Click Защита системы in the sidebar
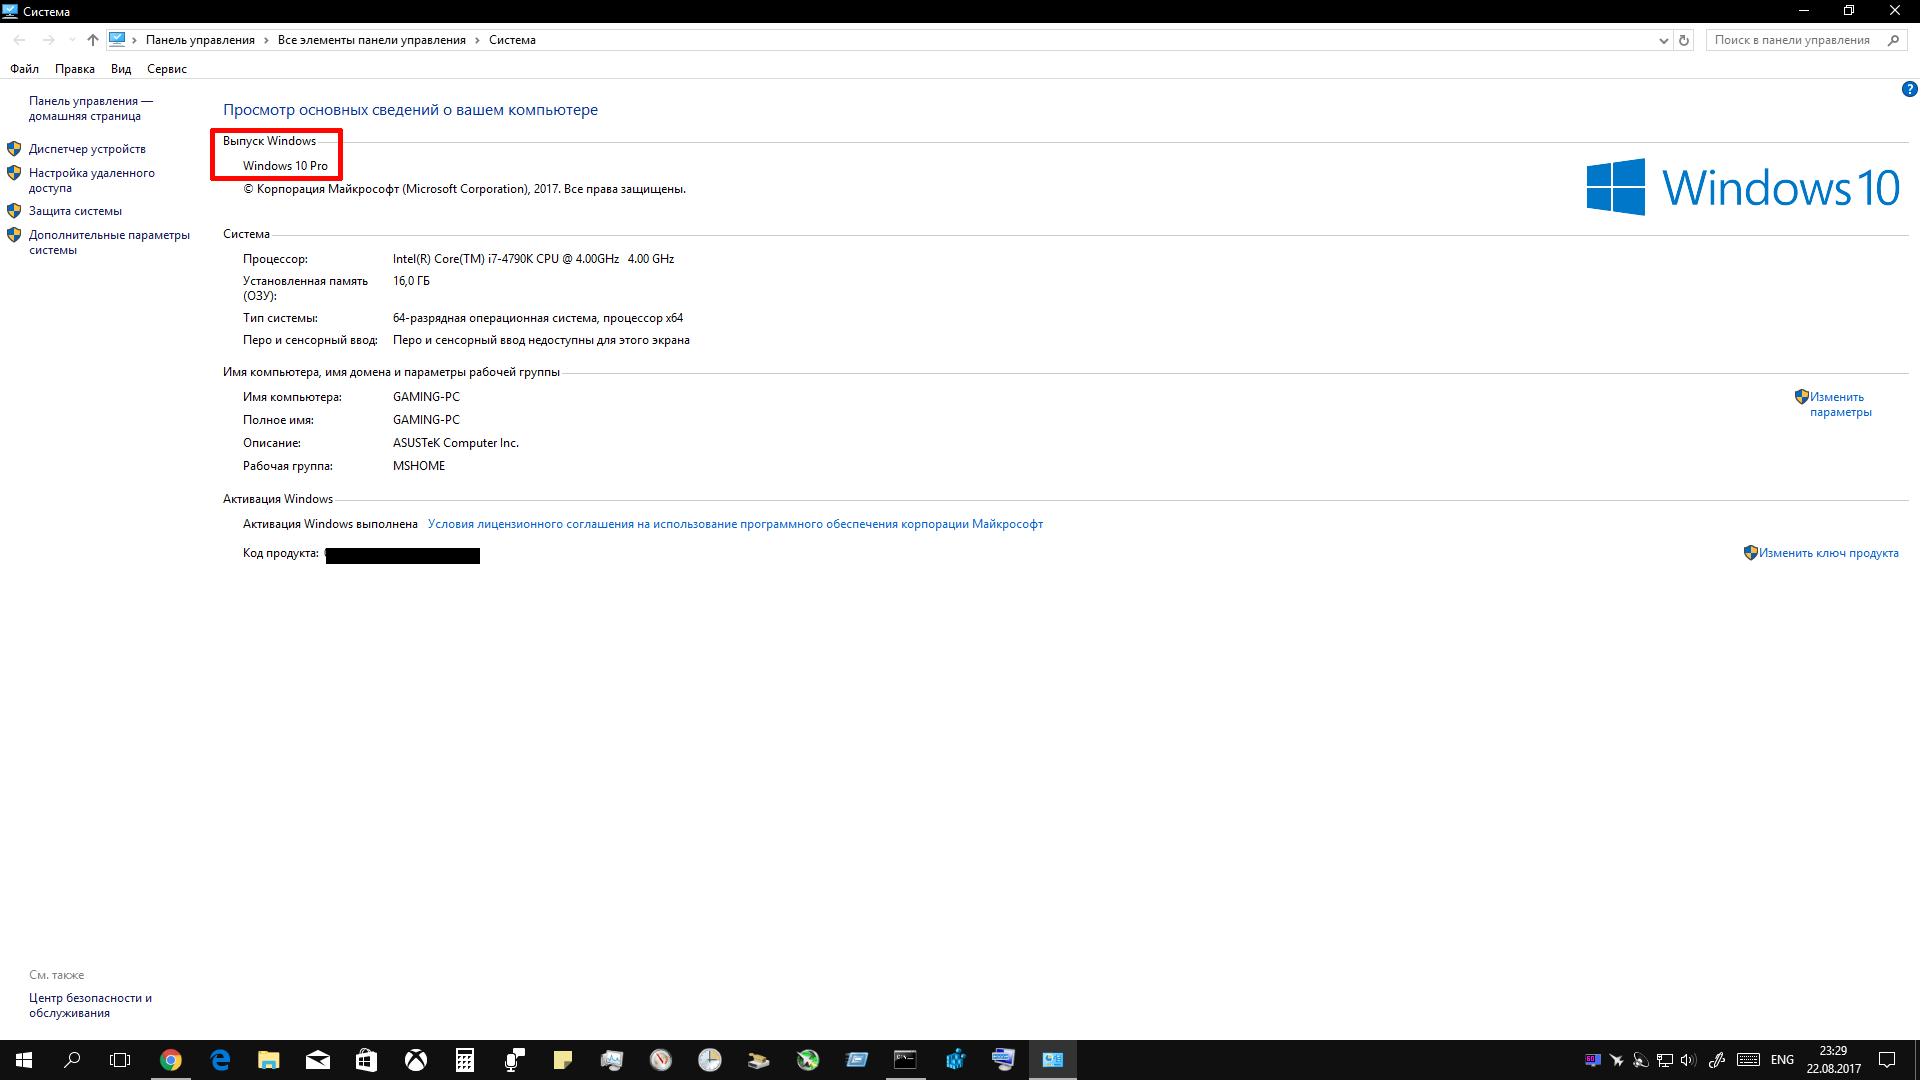The image size is (1920, 1080). (x=75, y=211)
